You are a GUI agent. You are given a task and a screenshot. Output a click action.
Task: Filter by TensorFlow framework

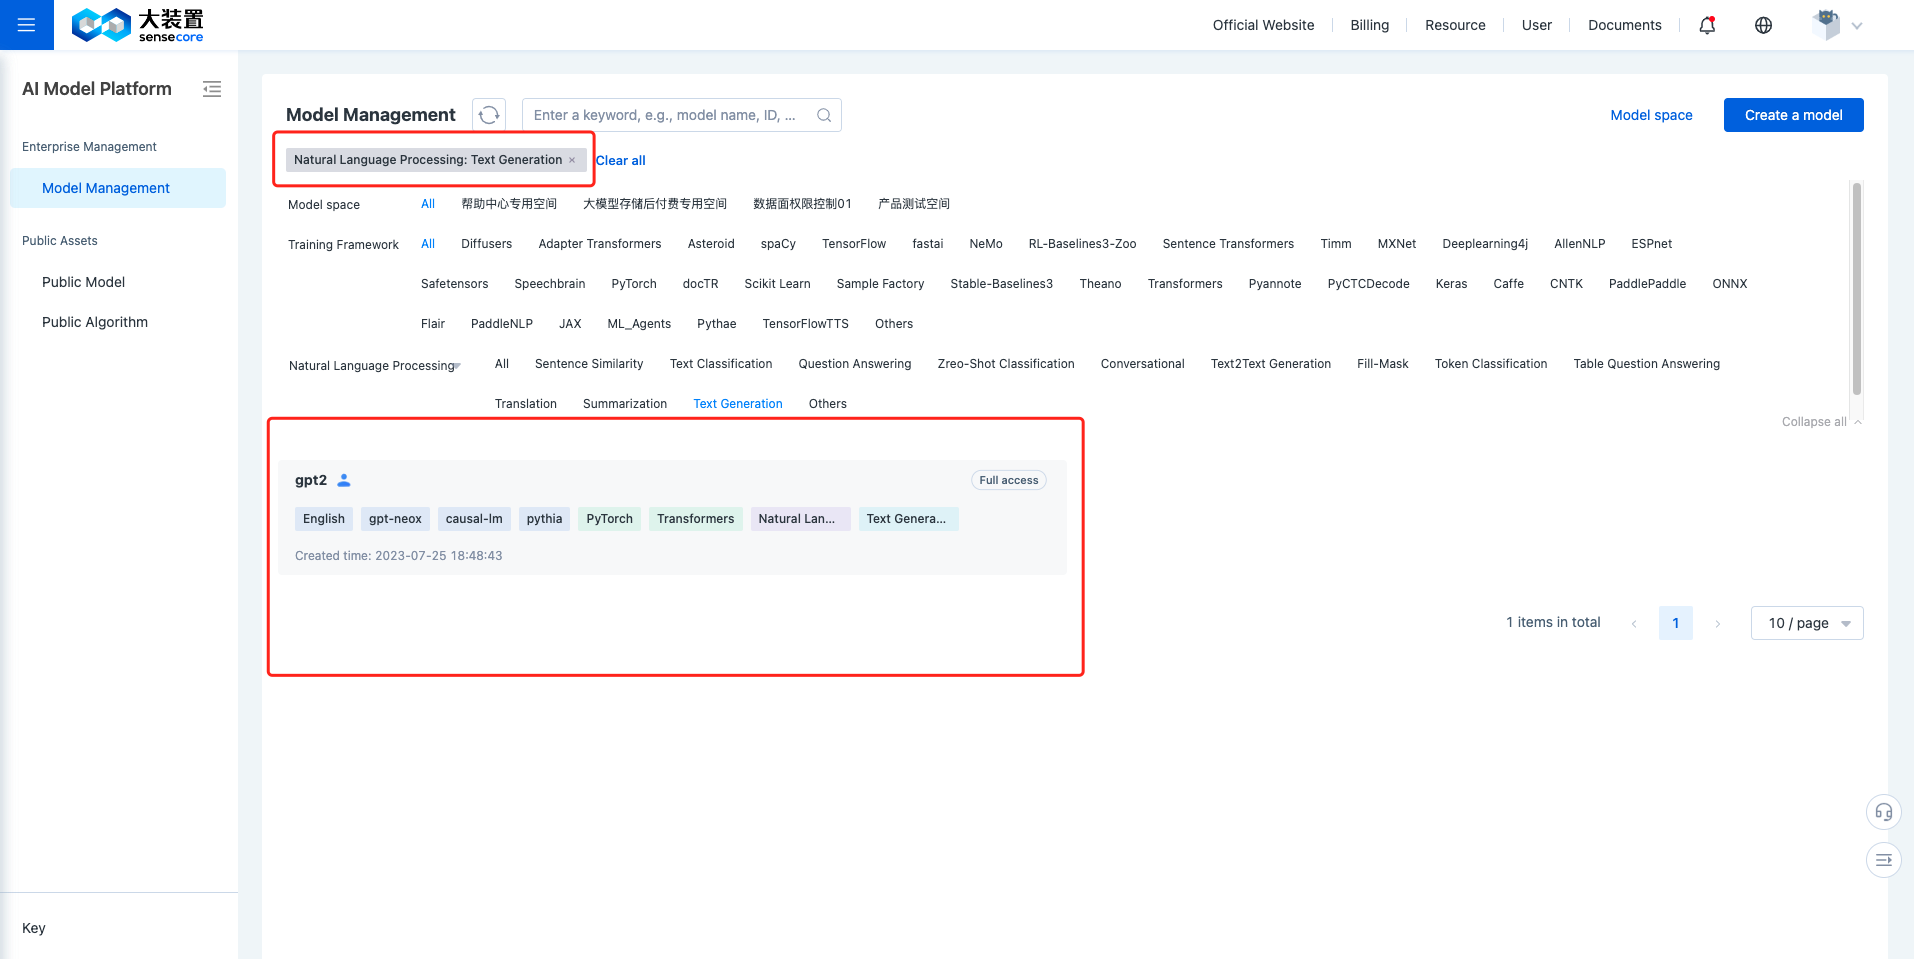[x=854, y=244]
